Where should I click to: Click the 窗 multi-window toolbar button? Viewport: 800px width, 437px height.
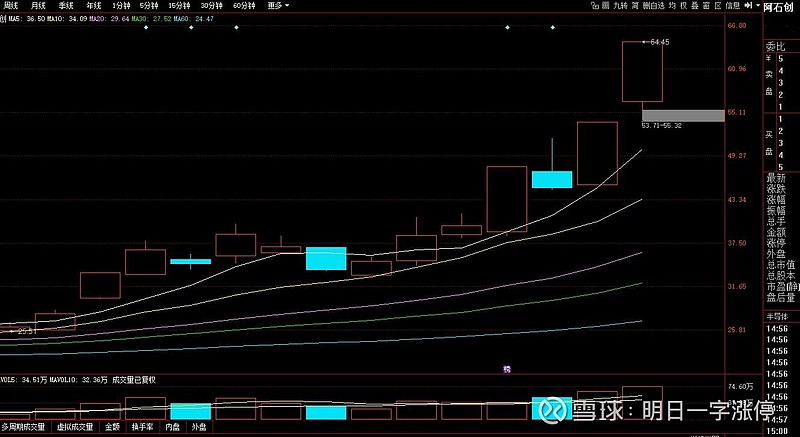point(706,6)
